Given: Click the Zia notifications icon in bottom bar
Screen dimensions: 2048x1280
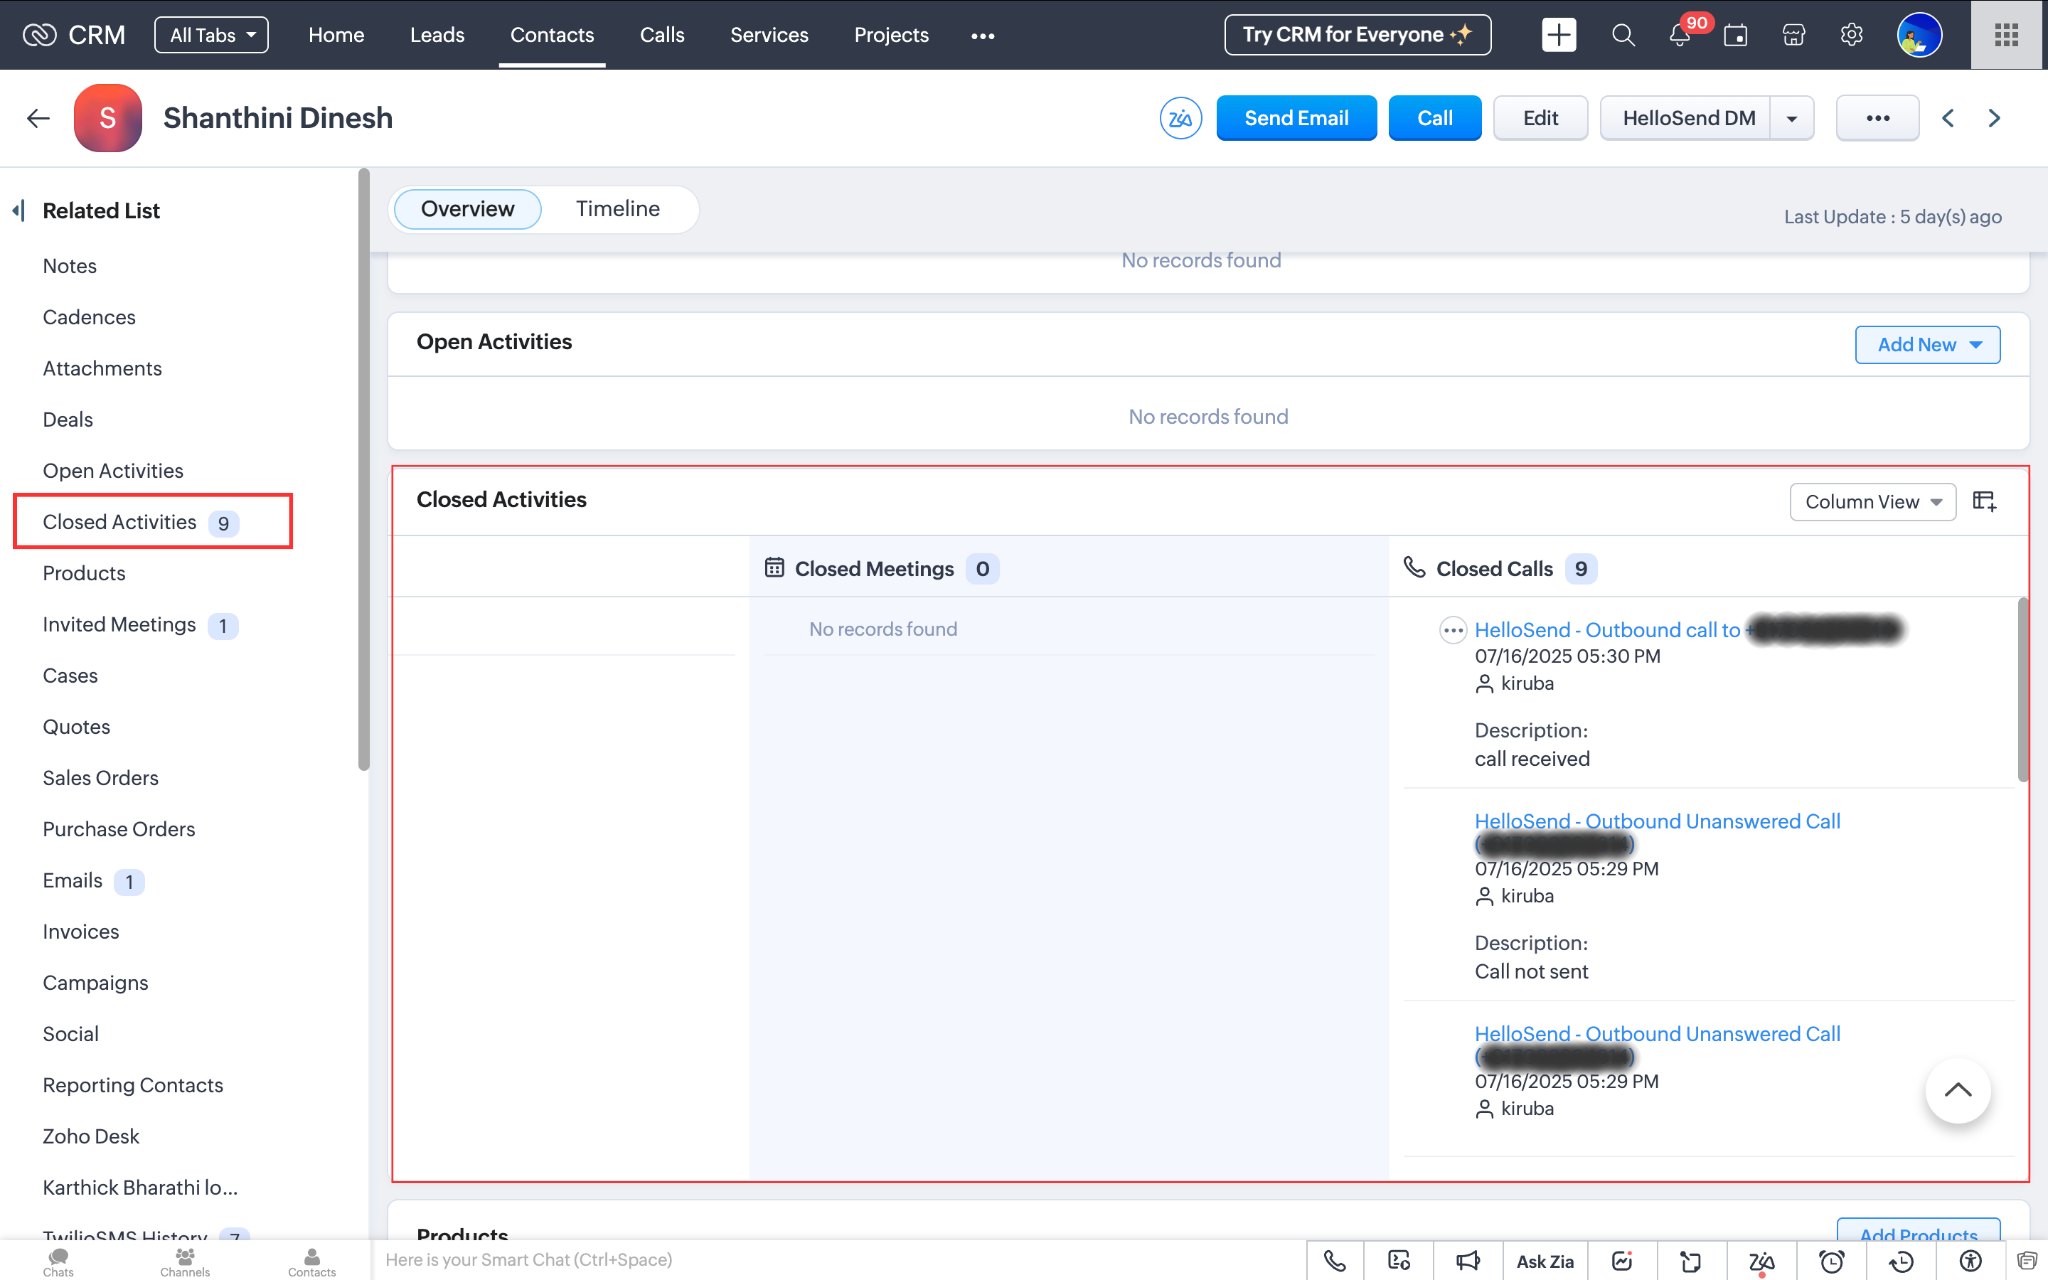Looking at the screenshot, I should point(1761,1261).
